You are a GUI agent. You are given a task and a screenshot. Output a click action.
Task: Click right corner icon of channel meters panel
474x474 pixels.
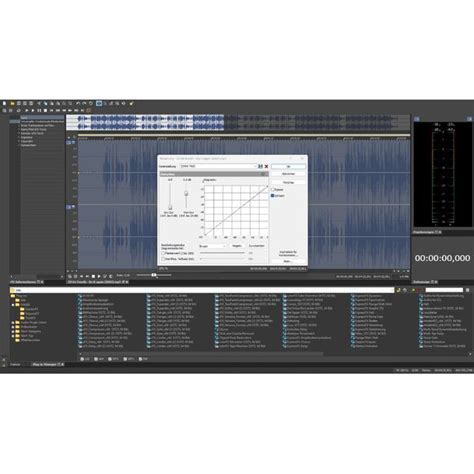click(469, 119)
